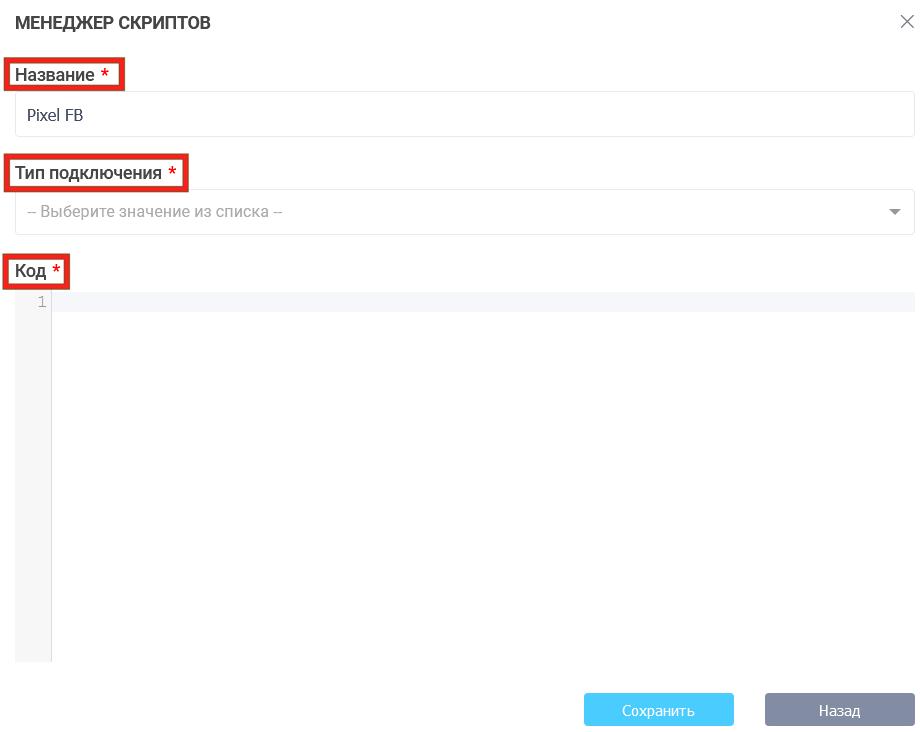Screen dimensions: 920x732
Task: Click empty area of code editor body
Action: tap(482, 480)
